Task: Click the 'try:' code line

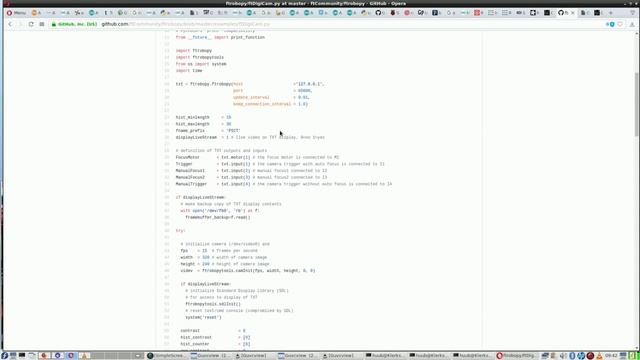Action: click(x=180, y=231)
